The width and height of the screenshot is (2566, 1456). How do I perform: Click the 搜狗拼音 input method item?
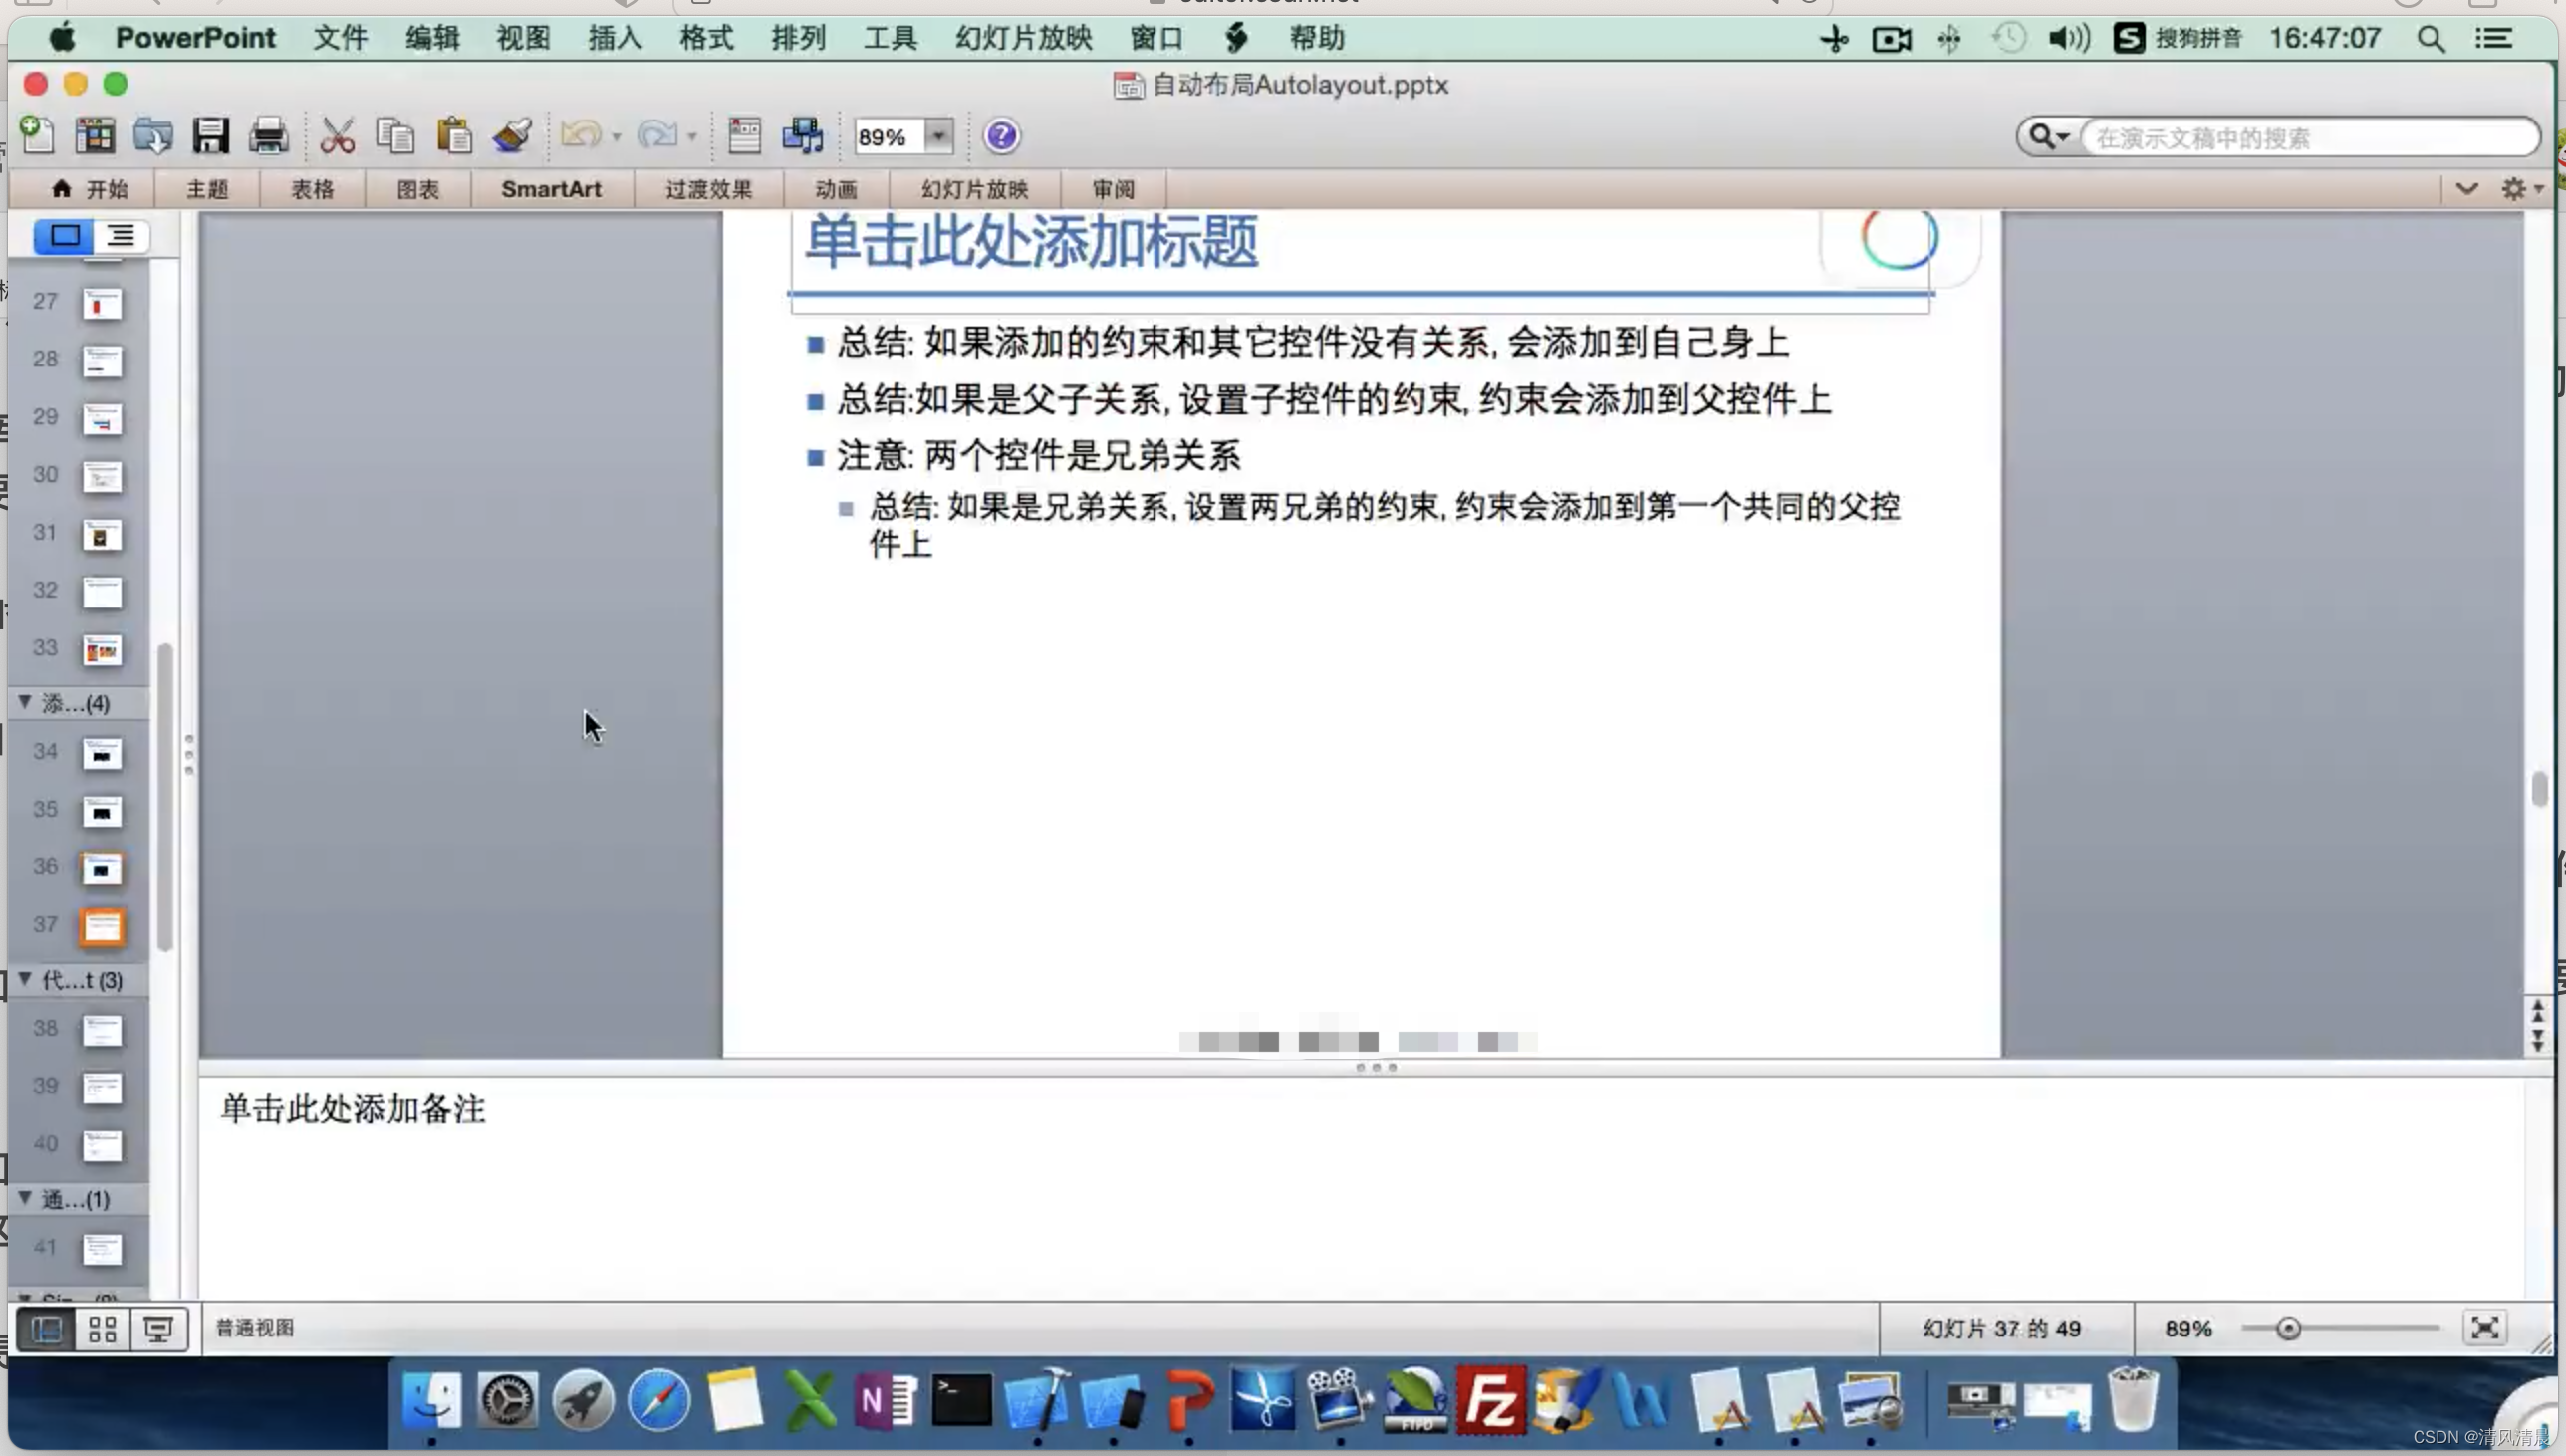(x=2176, y=39)
